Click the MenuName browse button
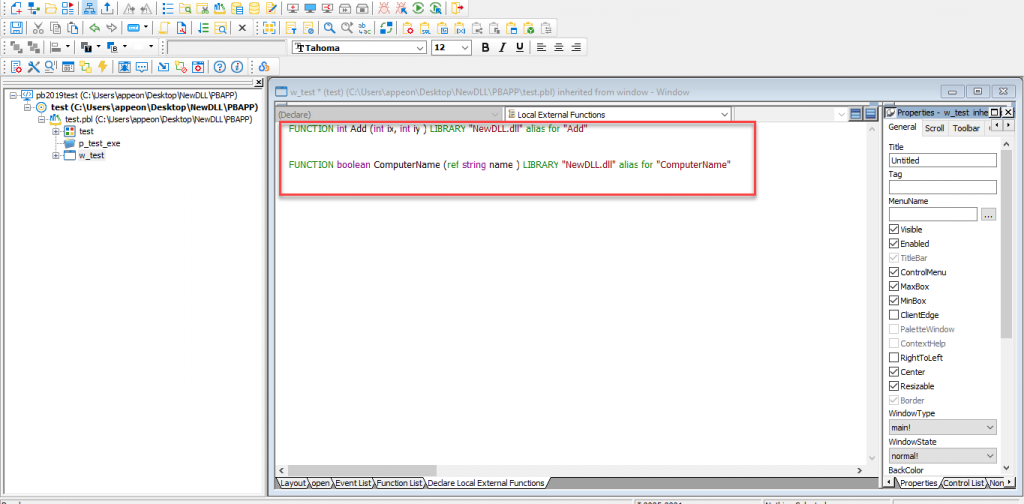The width and height of the screenshot is (1024, 504). click(x=988, y=214)
